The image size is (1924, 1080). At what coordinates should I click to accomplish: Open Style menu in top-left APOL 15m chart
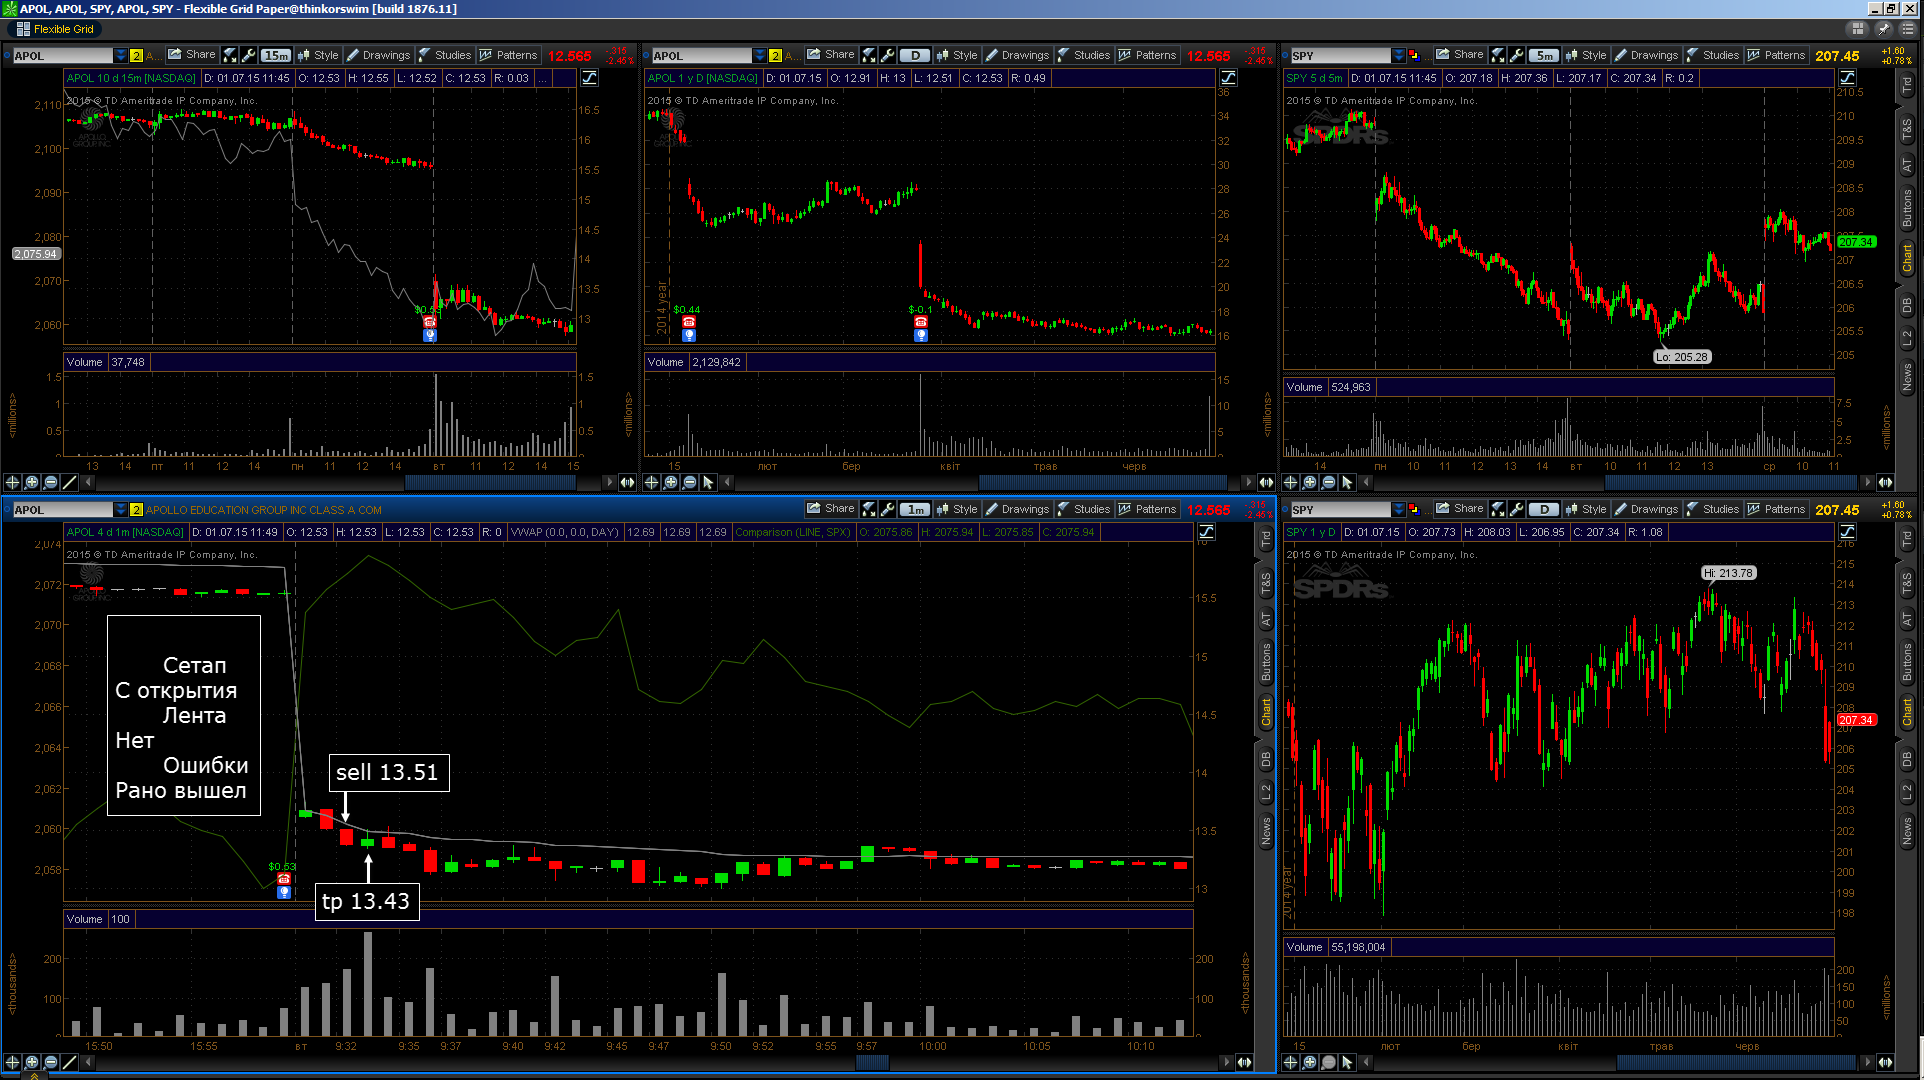pos(318,55)
